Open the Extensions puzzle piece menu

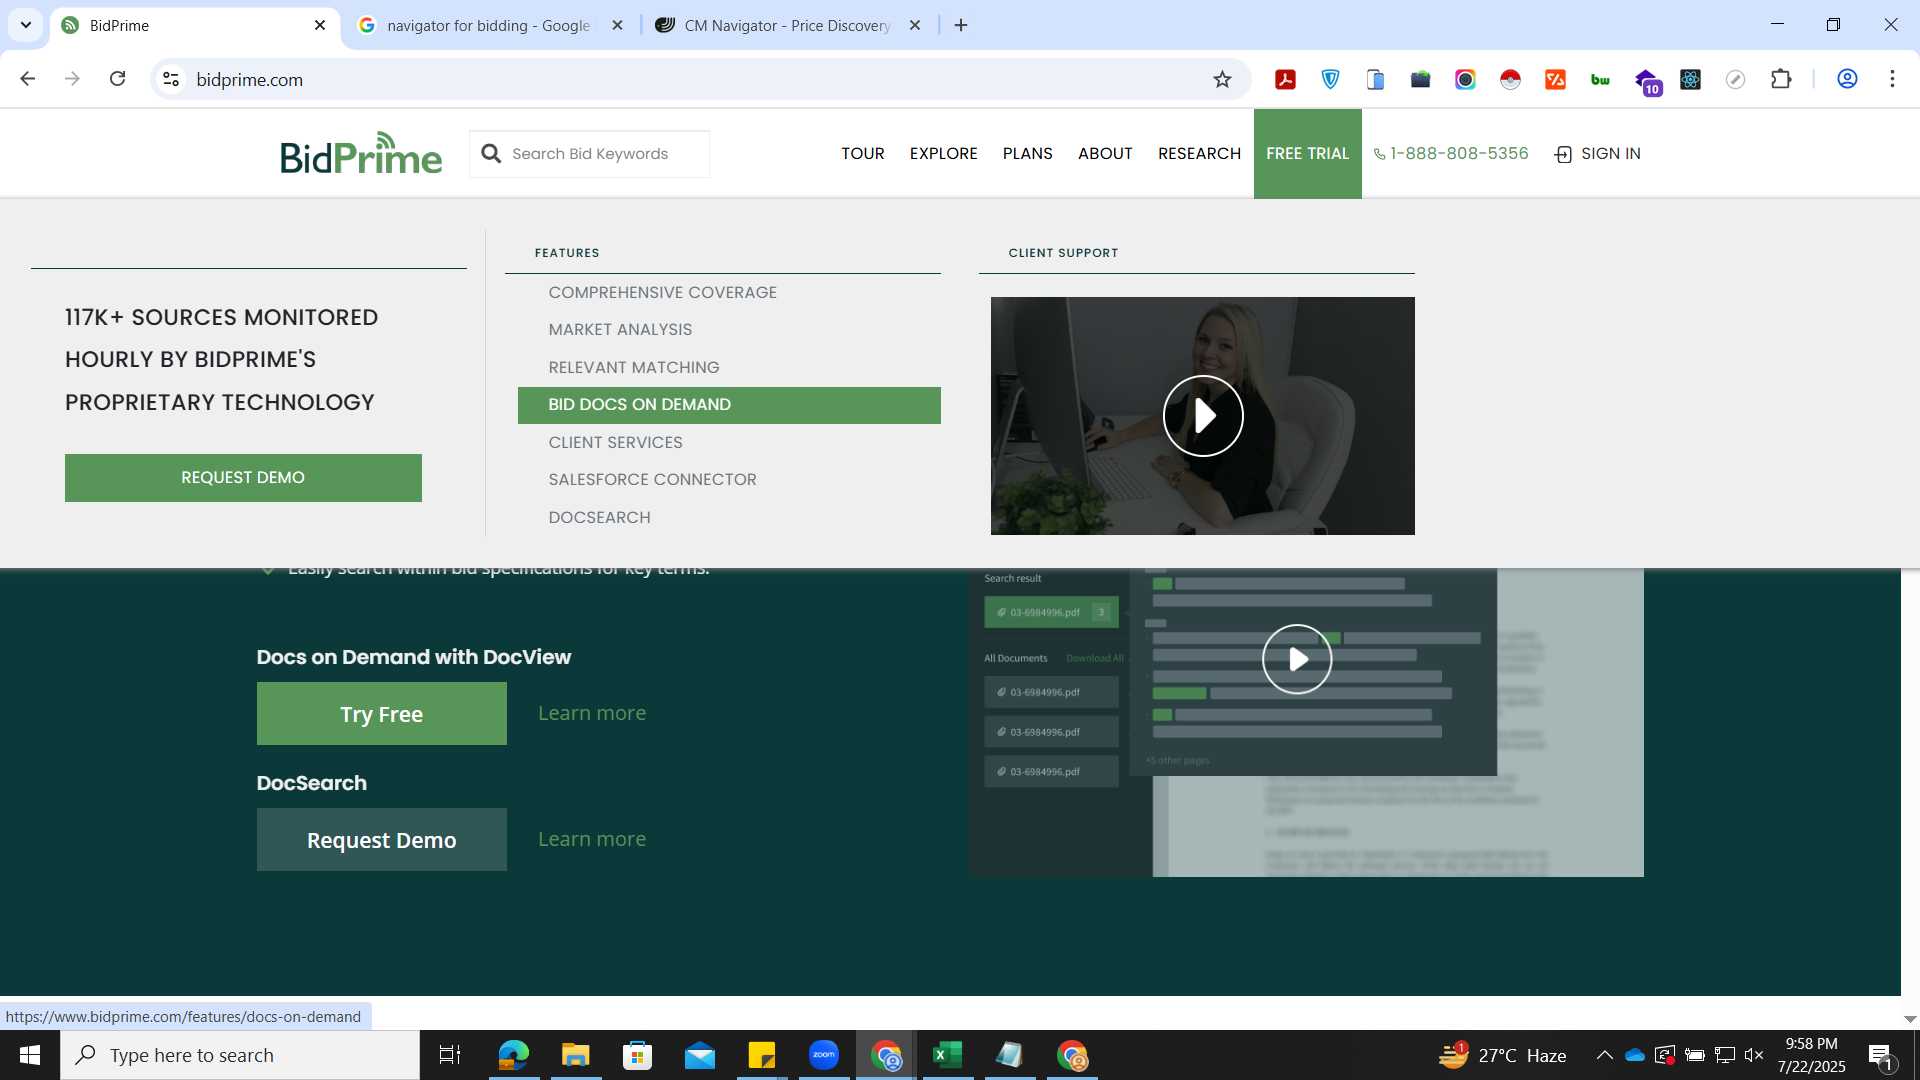coord(1781,79)
